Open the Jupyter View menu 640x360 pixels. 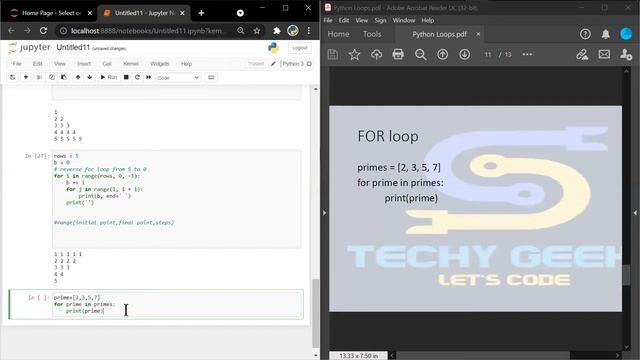60,64
